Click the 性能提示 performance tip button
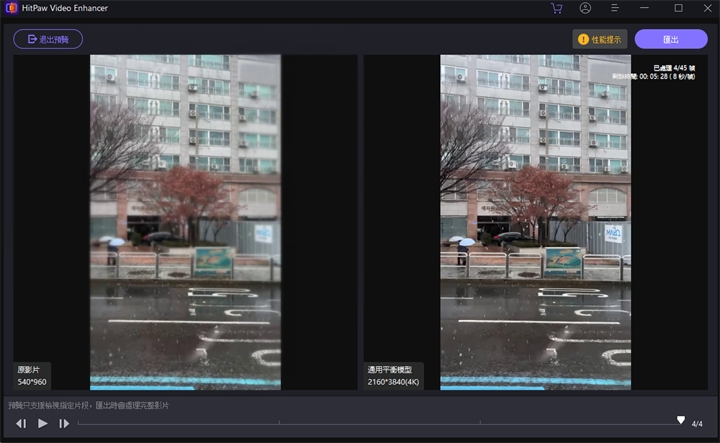 point(600,39)
